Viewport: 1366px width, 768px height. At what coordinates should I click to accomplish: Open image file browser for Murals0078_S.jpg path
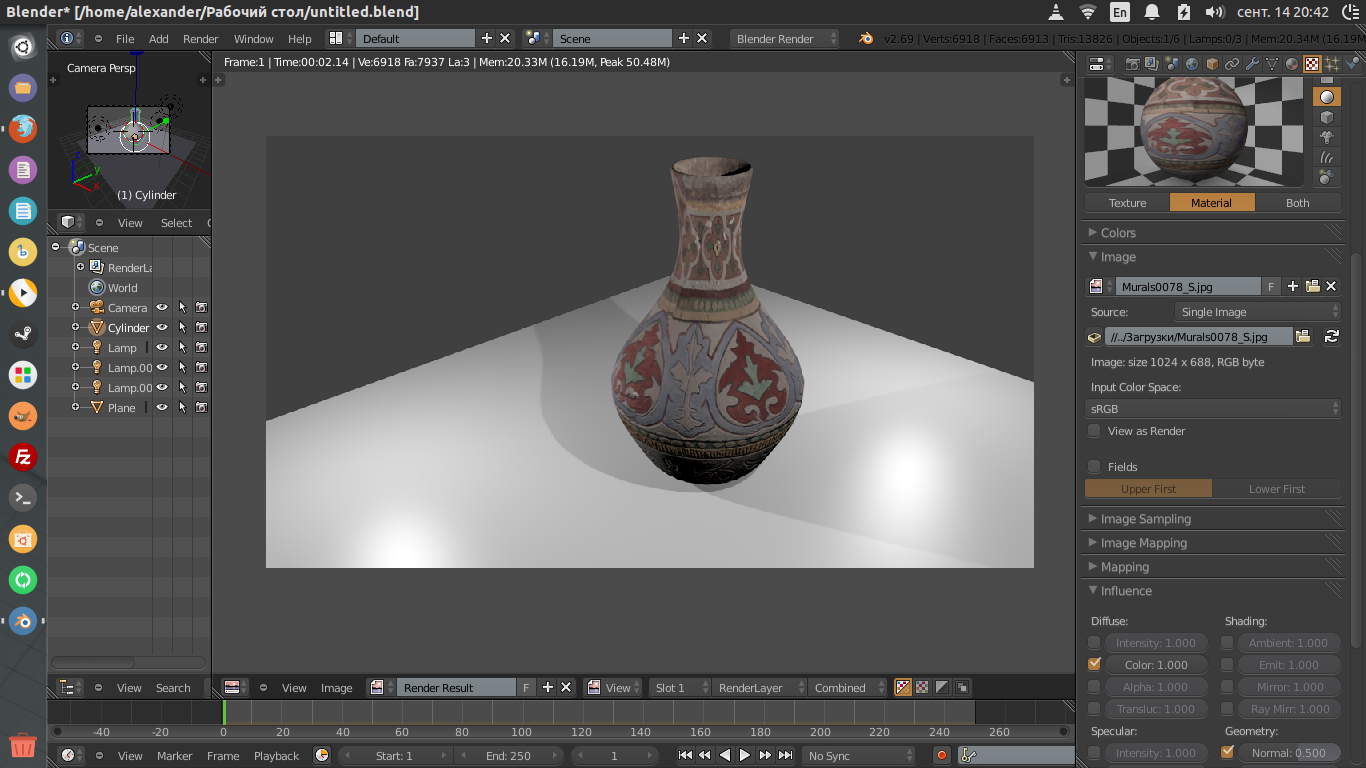pos(1303,337)
